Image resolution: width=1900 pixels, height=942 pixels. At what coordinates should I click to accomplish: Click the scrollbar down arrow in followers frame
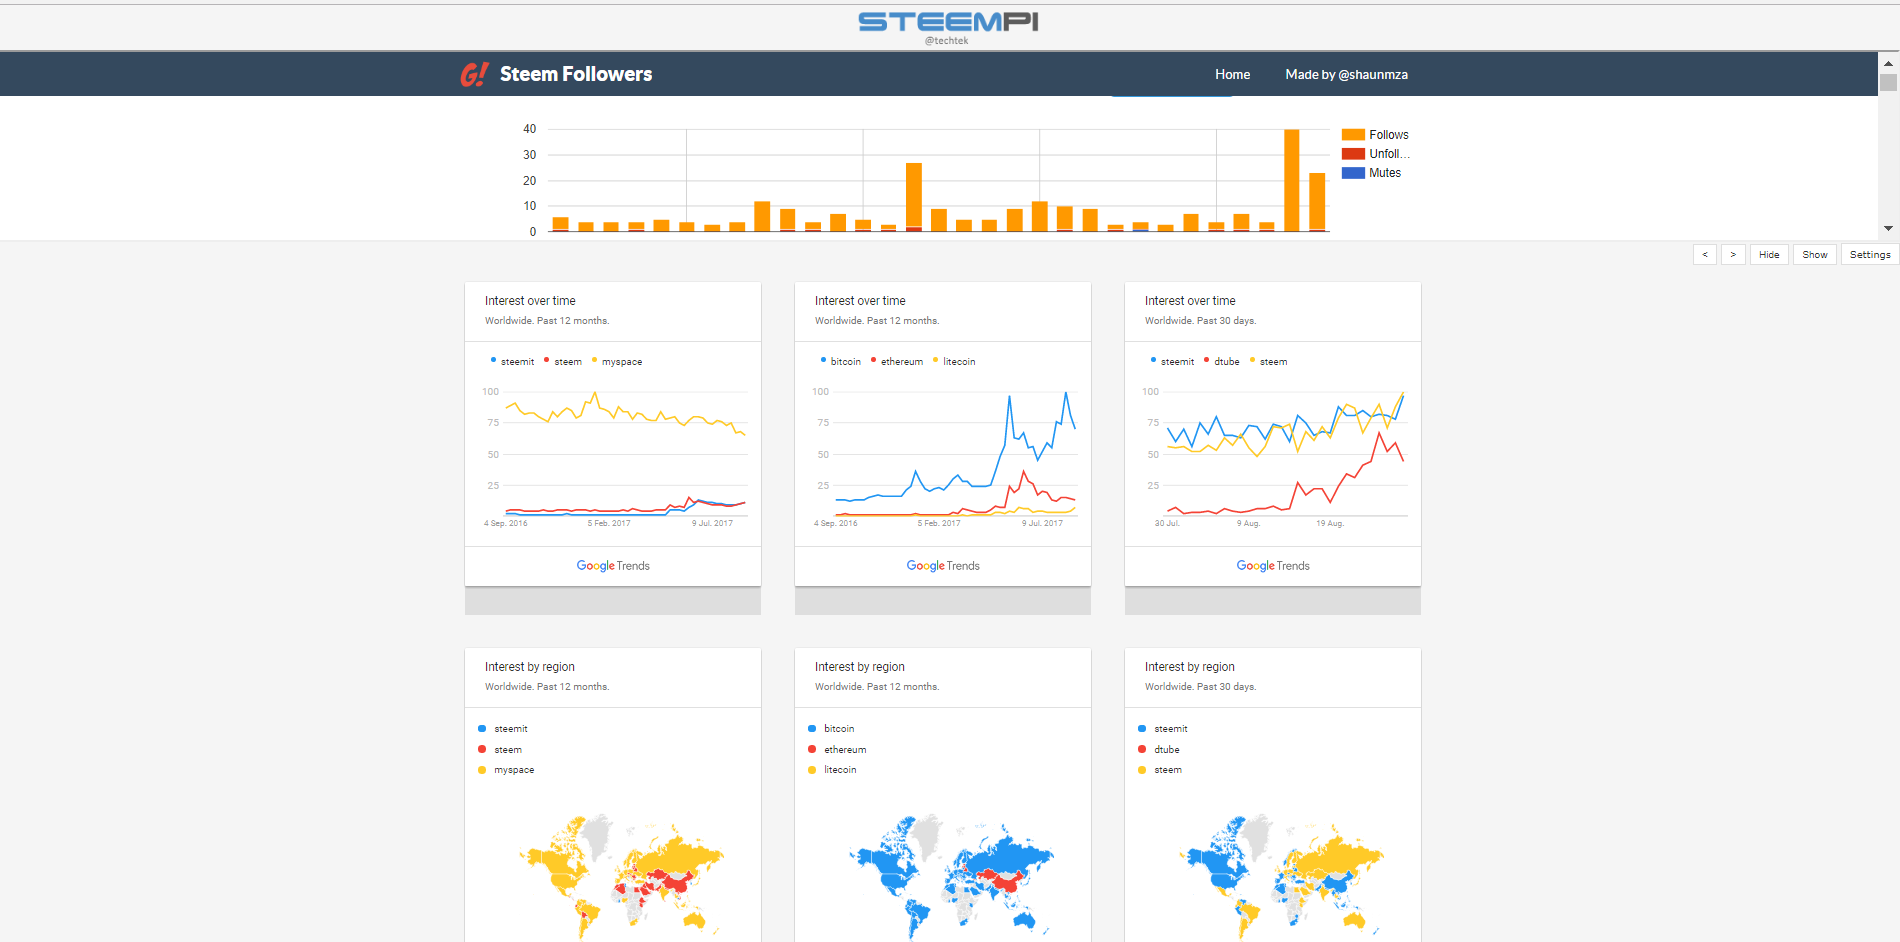point(1888,228)
